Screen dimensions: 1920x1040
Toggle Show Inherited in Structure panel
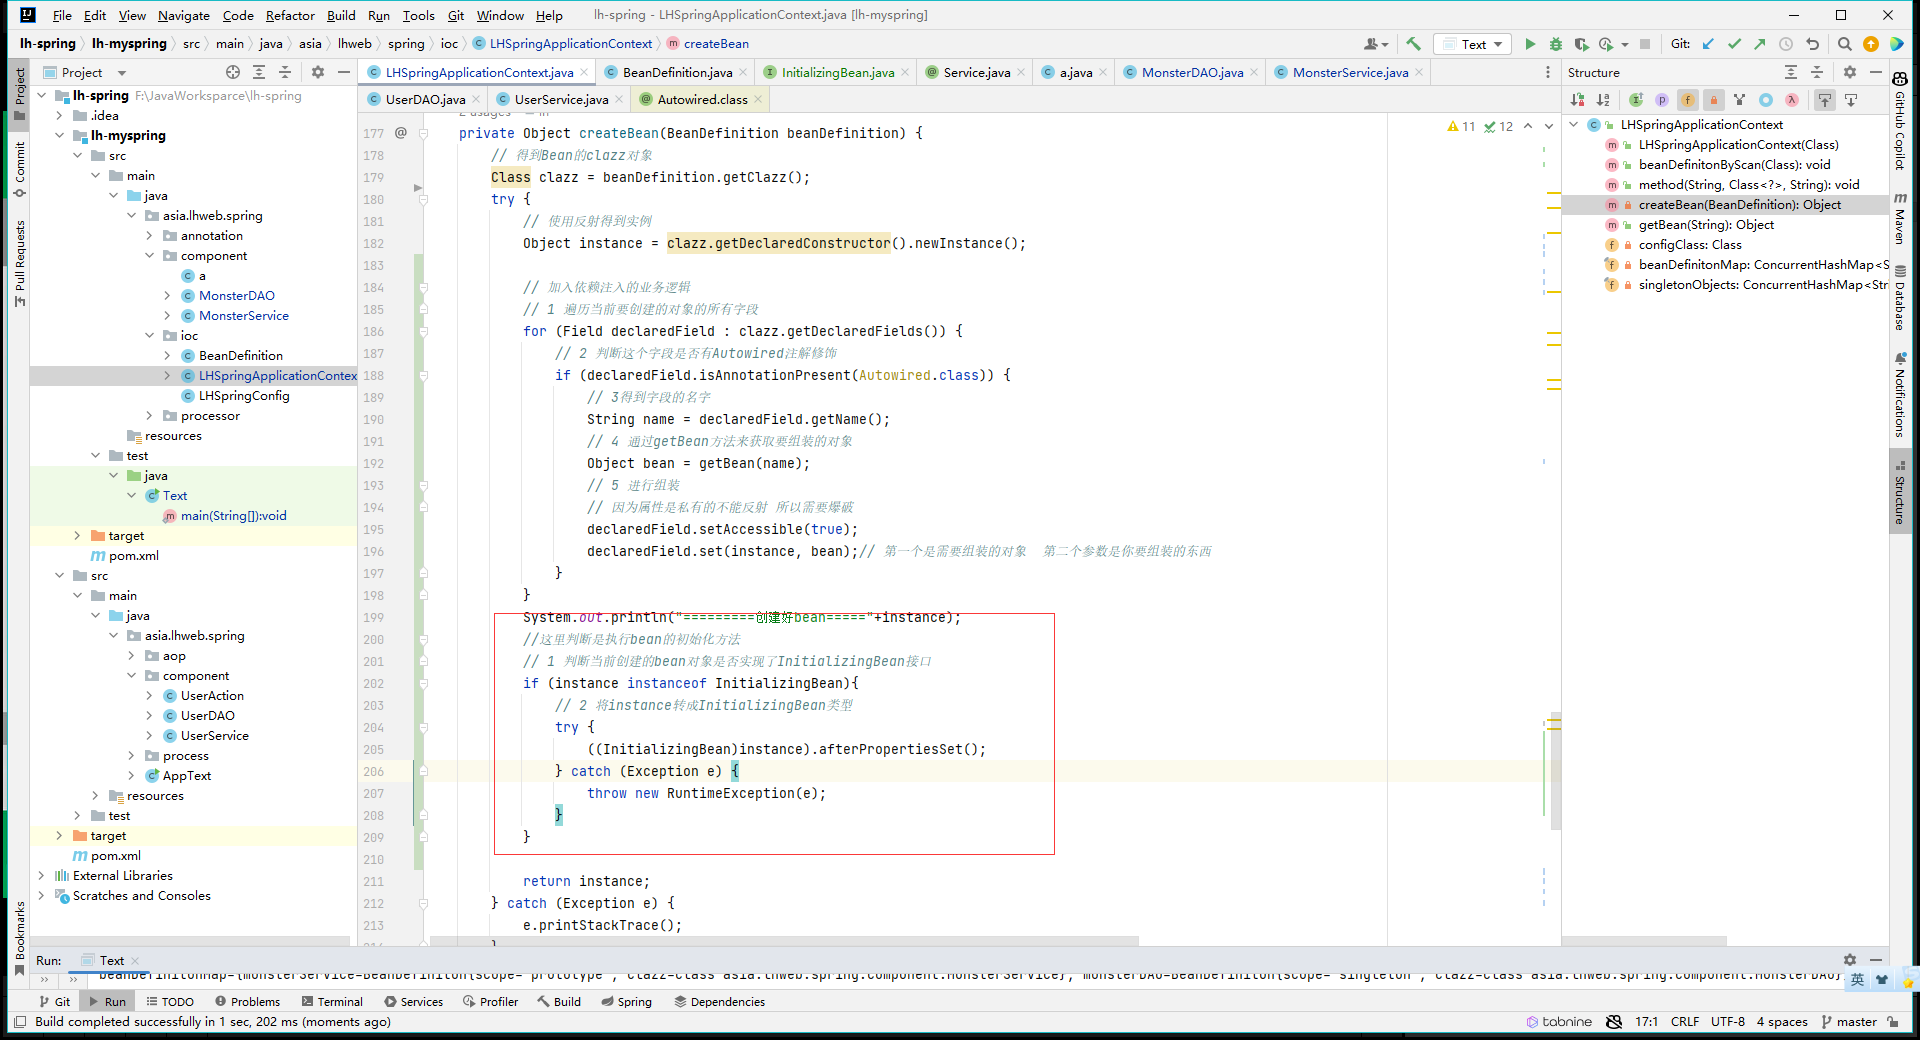pyautogui.click(x=1636, y=100)
